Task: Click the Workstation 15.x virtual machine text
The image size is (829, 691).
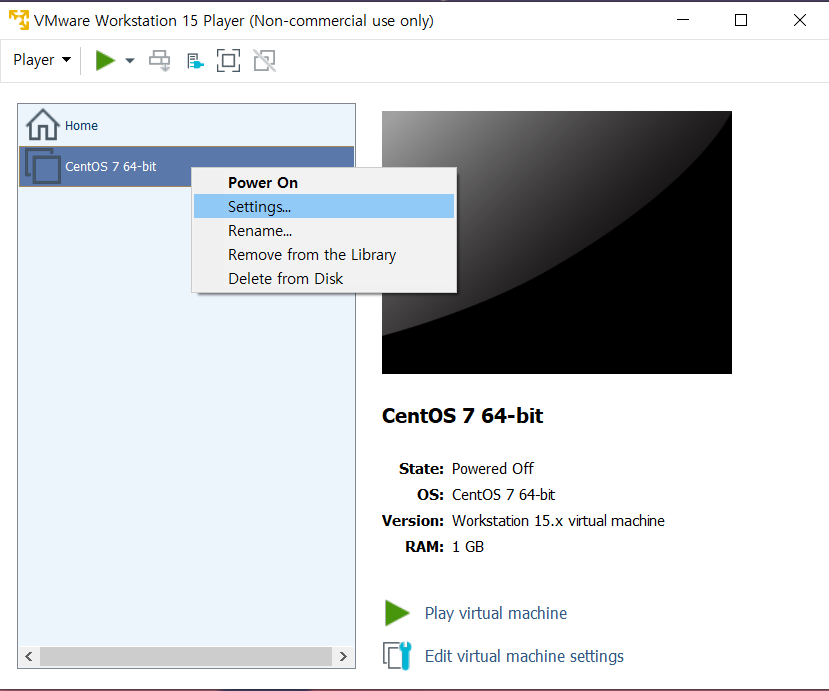Action: (558, 521)
